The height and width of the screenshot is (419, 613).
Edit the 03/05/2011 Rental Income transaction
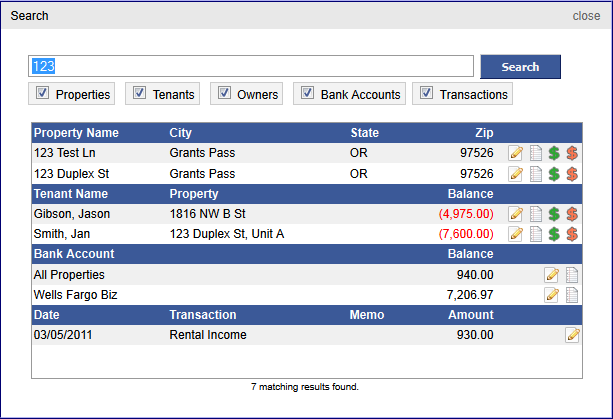pyautogui.click(x=572, y=334)
